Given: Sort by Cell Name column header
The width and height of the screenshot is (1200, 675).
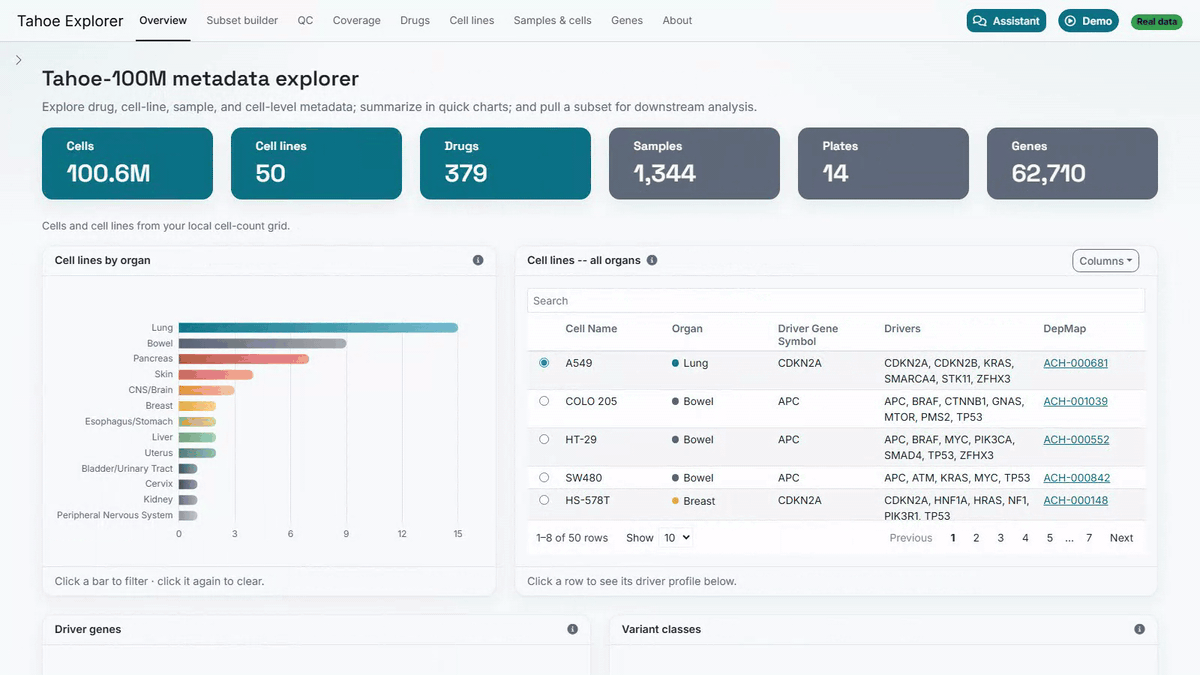Looking at the screenshot, I should 591,328.
